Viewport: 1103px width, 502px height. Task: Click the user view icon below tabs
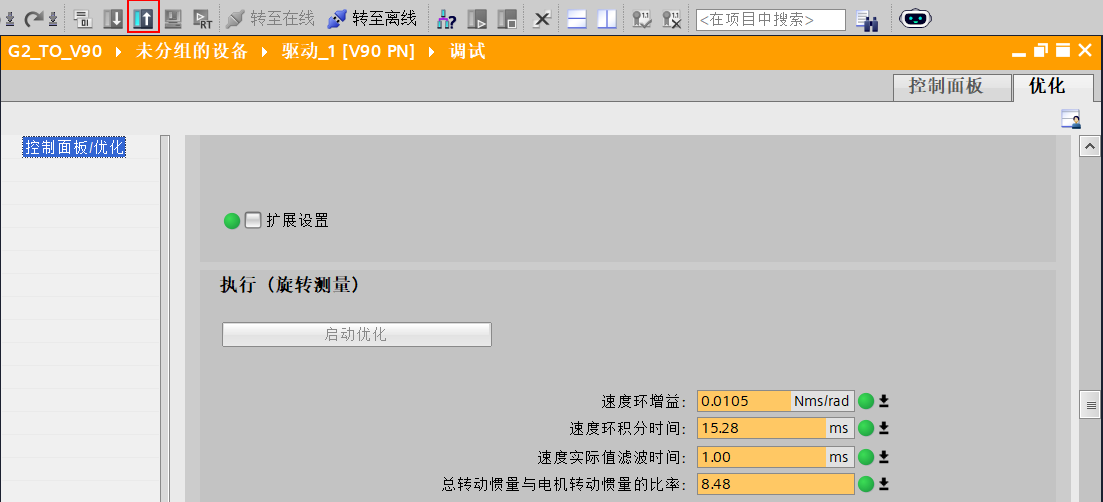1071,120
